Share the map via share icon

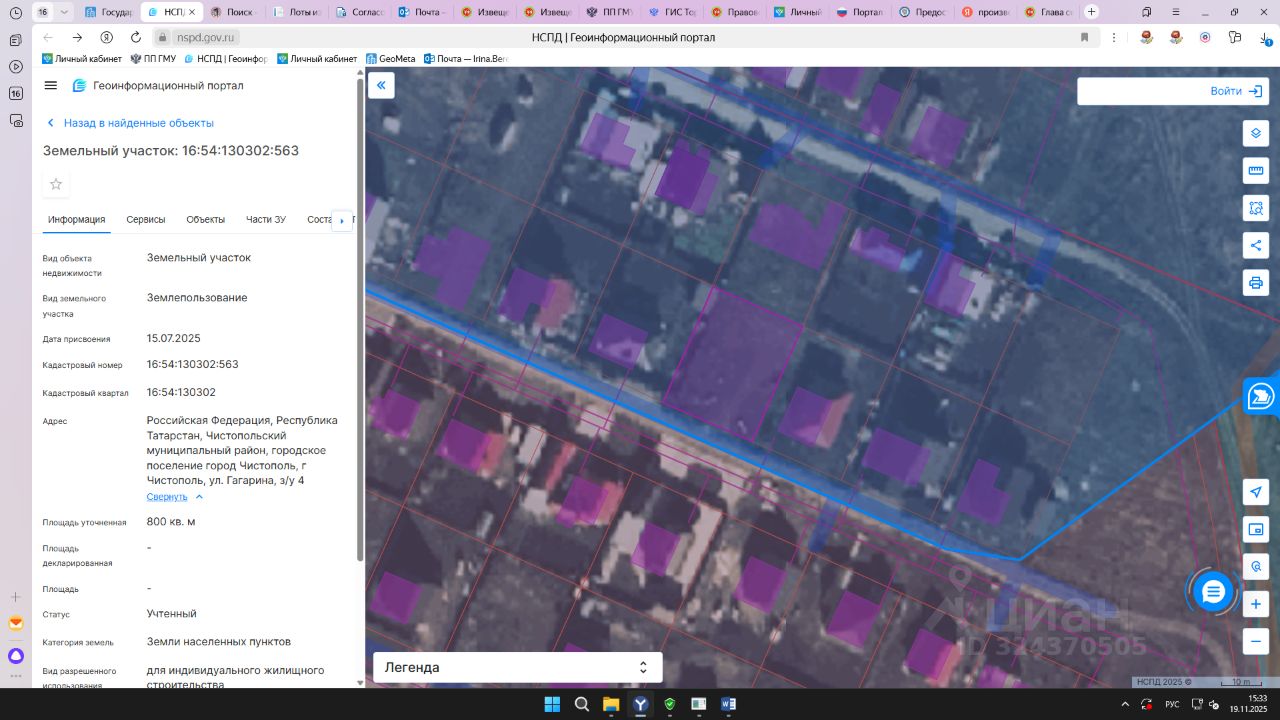coord(1256,245)
